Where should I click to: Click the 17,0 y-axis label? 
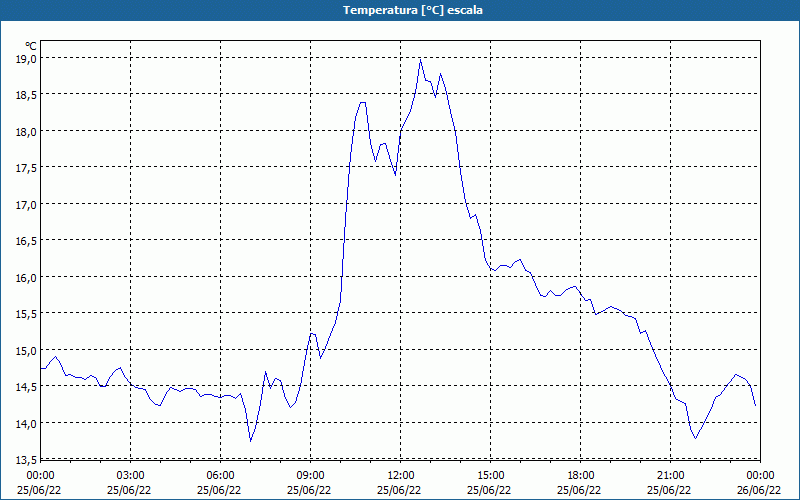tap(26, 205)
